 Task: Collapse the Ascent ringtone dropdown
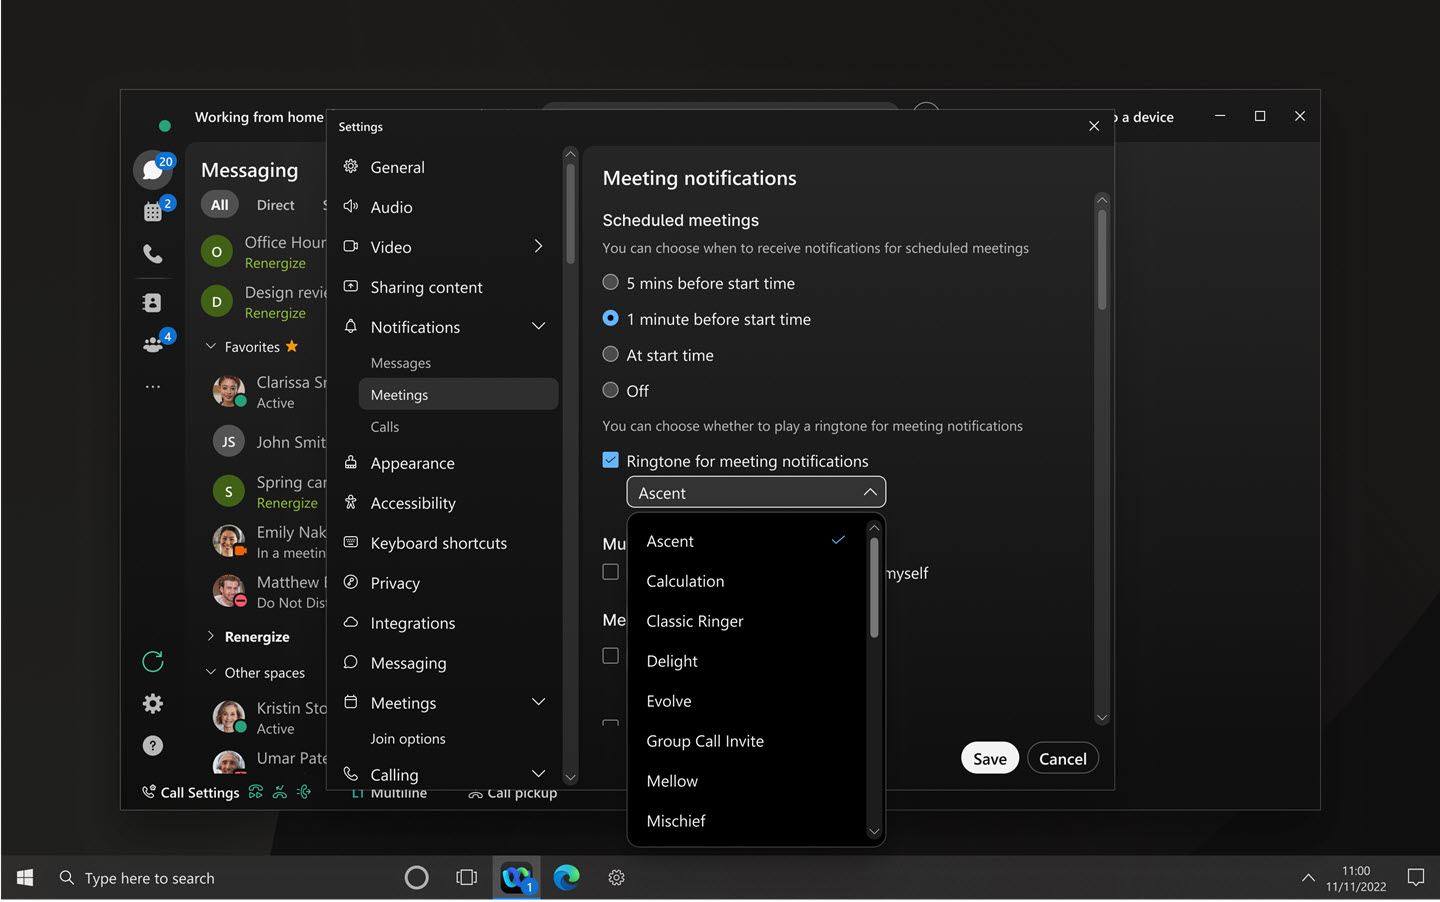tap(869, 493)
